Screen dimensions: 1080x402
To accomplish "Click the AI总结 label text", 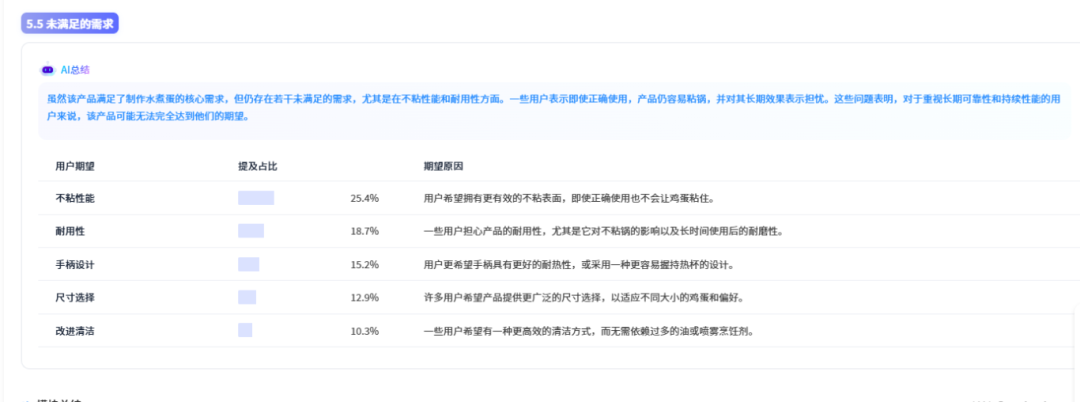I will pyautogui.click(x=75, y=70).
